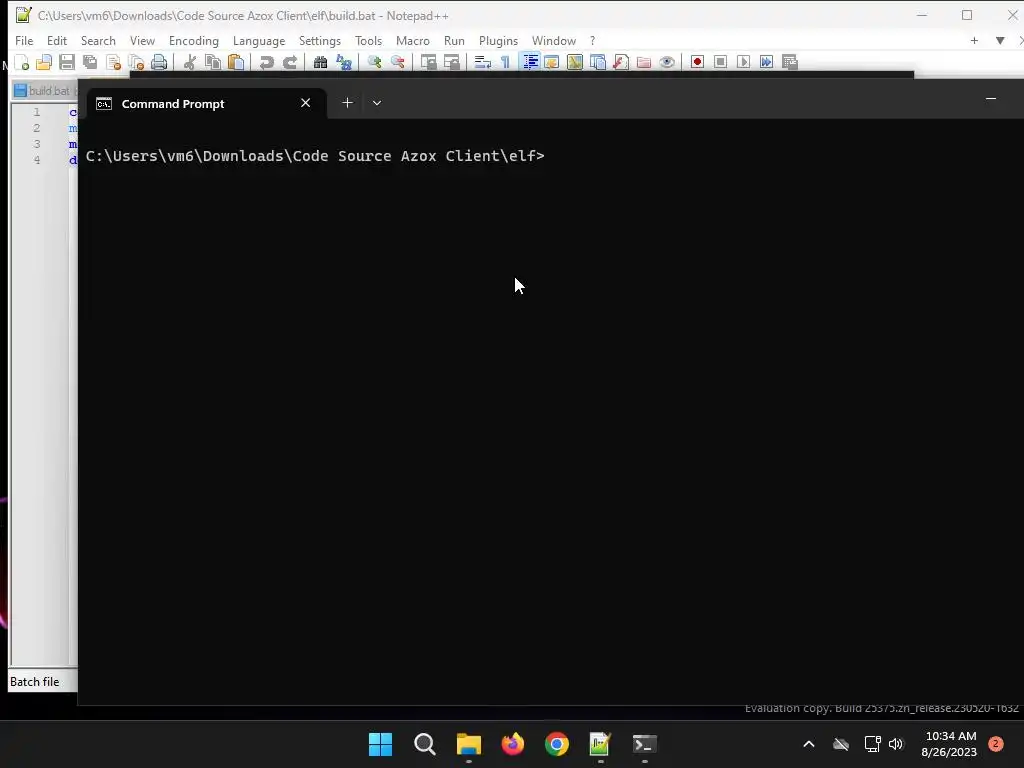
Task: Show hidden system tray icons
Action: click(808, 744)
